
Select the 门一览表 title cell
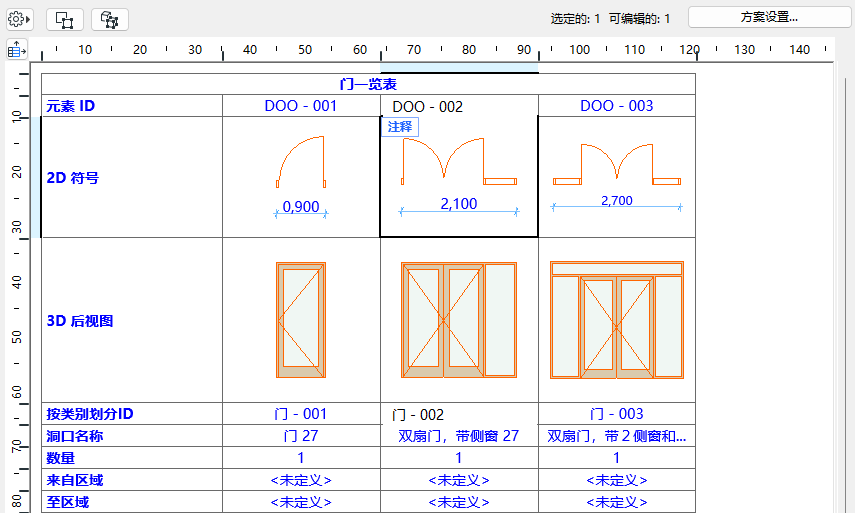pos(369,85)
